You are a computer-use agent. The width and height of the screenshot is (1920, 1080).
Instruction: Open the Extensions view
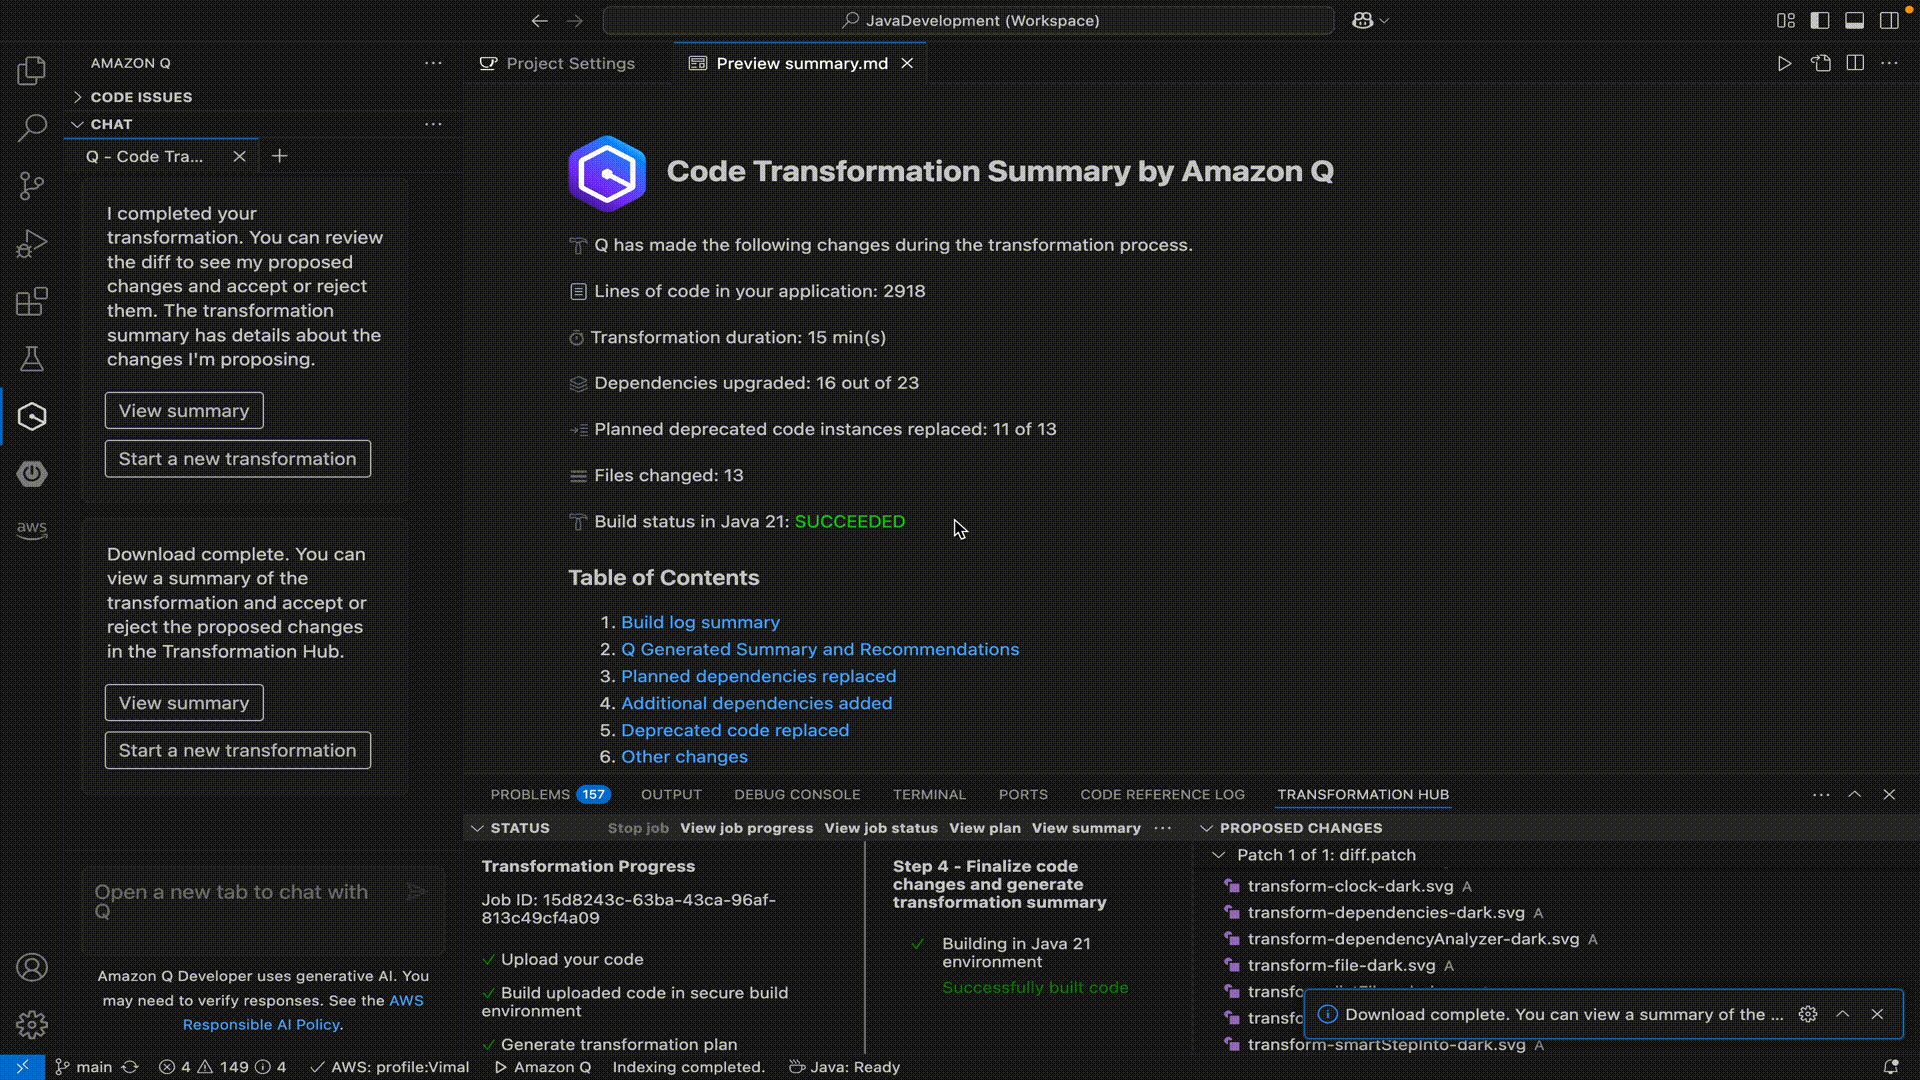pos(31,301)
